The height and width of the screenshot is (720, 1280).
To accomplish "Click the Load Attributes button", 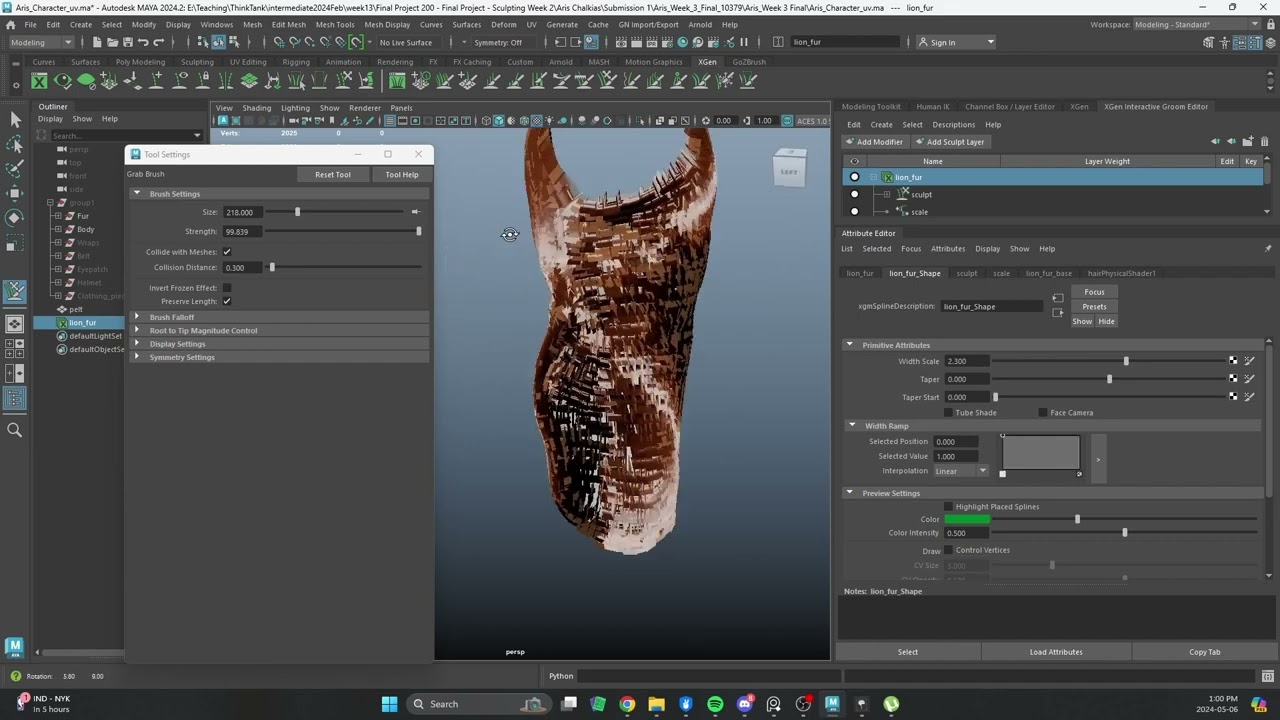I will 1056,652.
